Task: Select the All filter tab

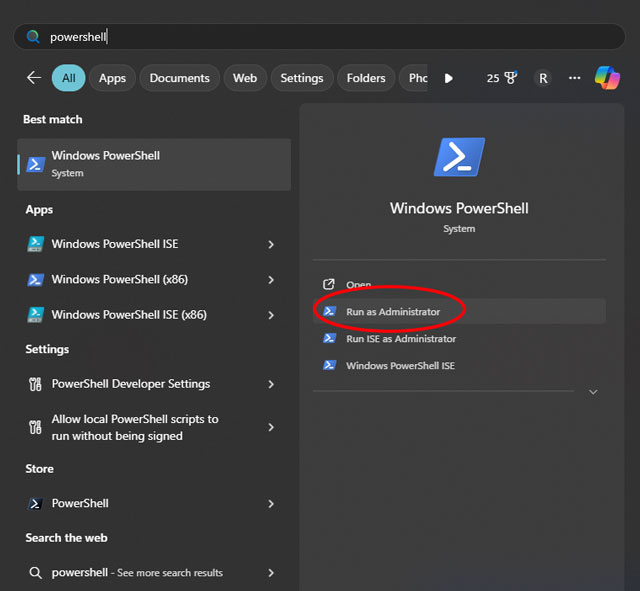Action: [x=69, y=78]
